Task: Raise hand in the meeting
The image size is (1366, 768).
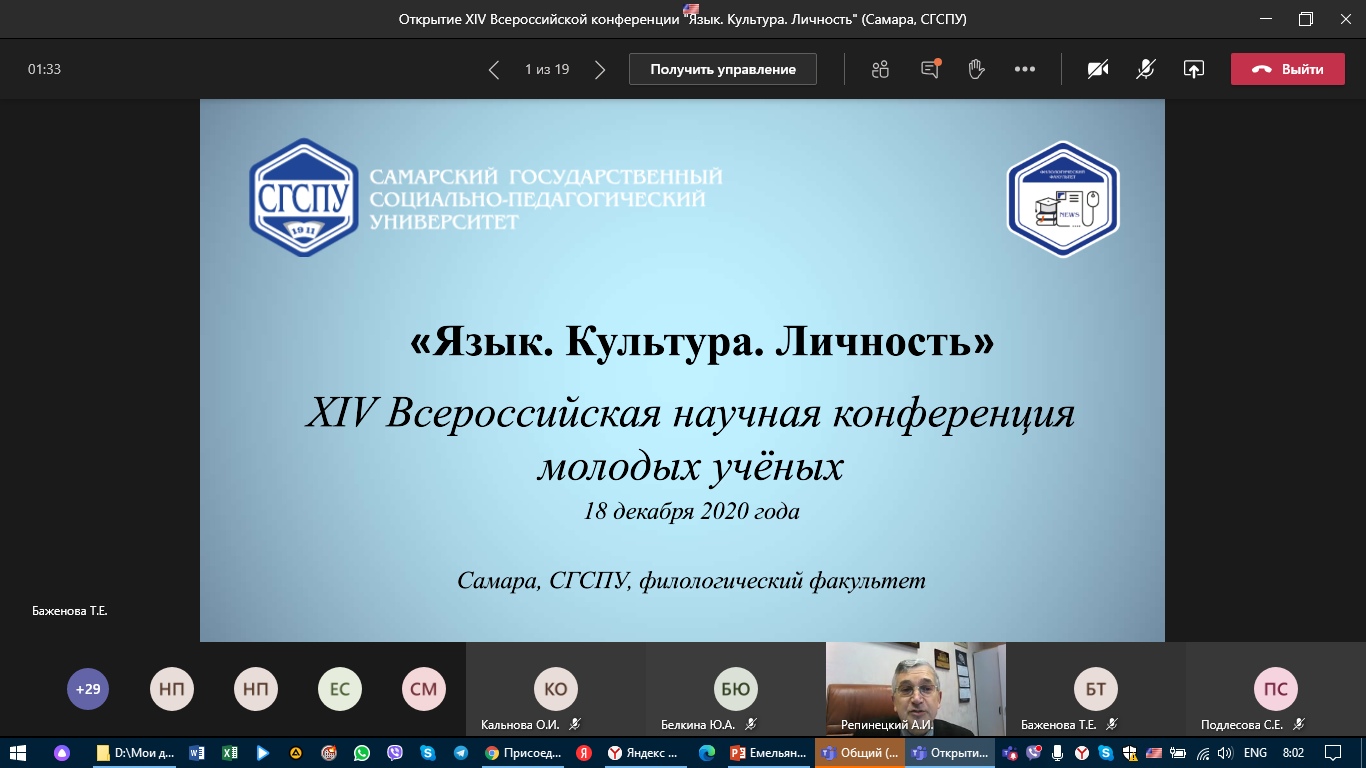Action: 977,69
